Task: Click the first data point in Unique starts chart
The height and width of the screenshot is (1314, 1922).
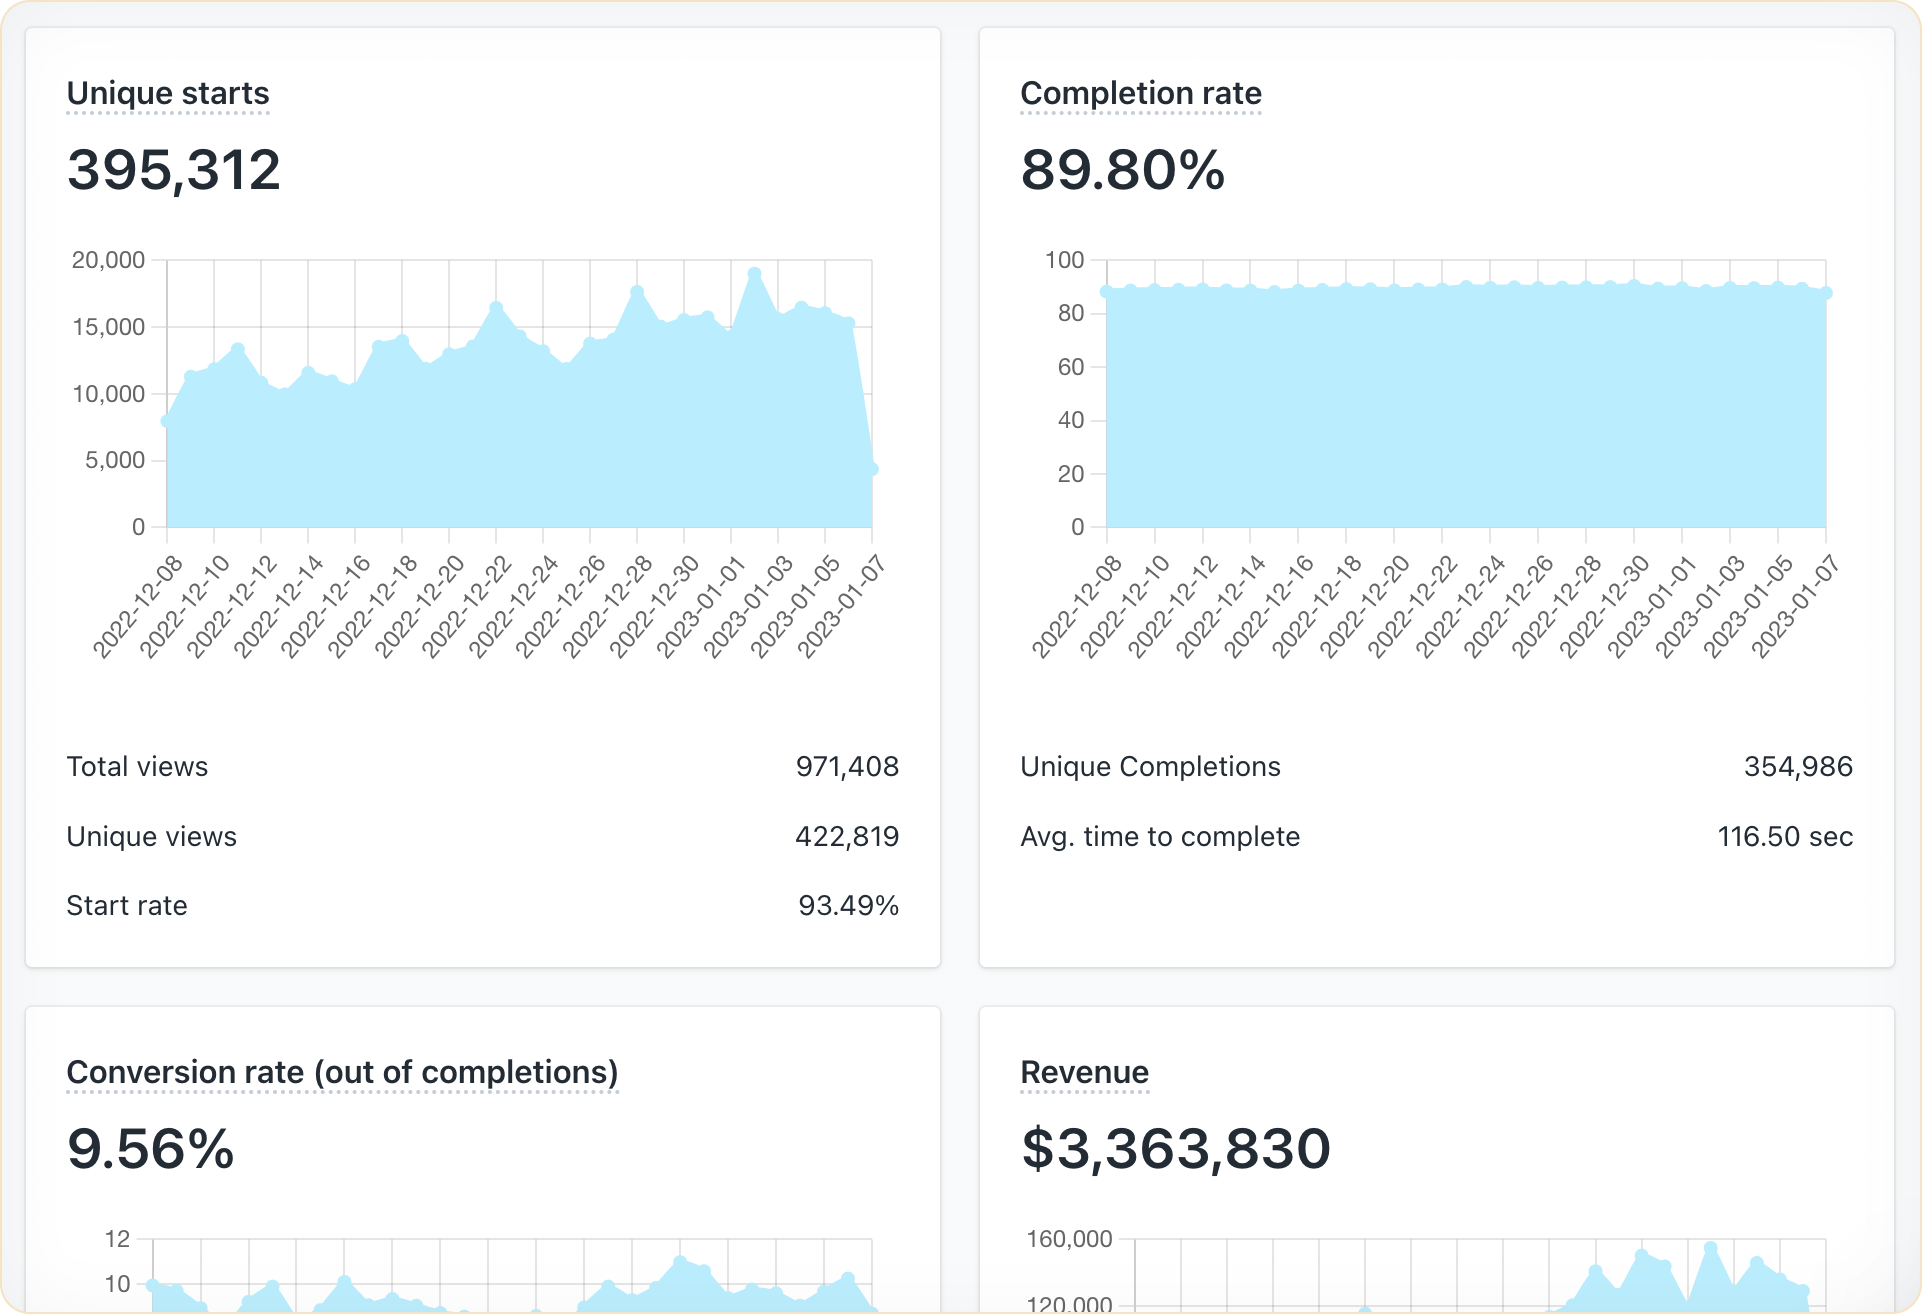Action: click(167, 421)
